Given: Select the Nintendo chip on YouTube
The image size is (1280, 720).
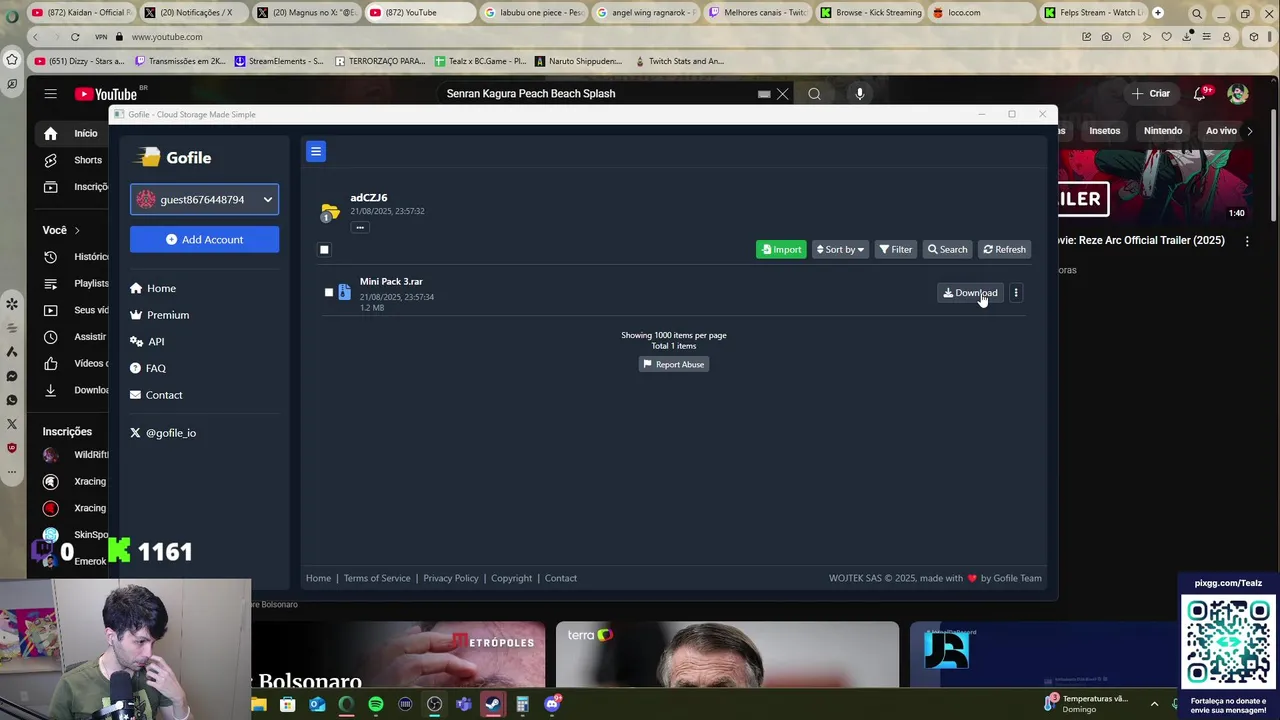Looking at the screenshot, I should (1163, 131).
